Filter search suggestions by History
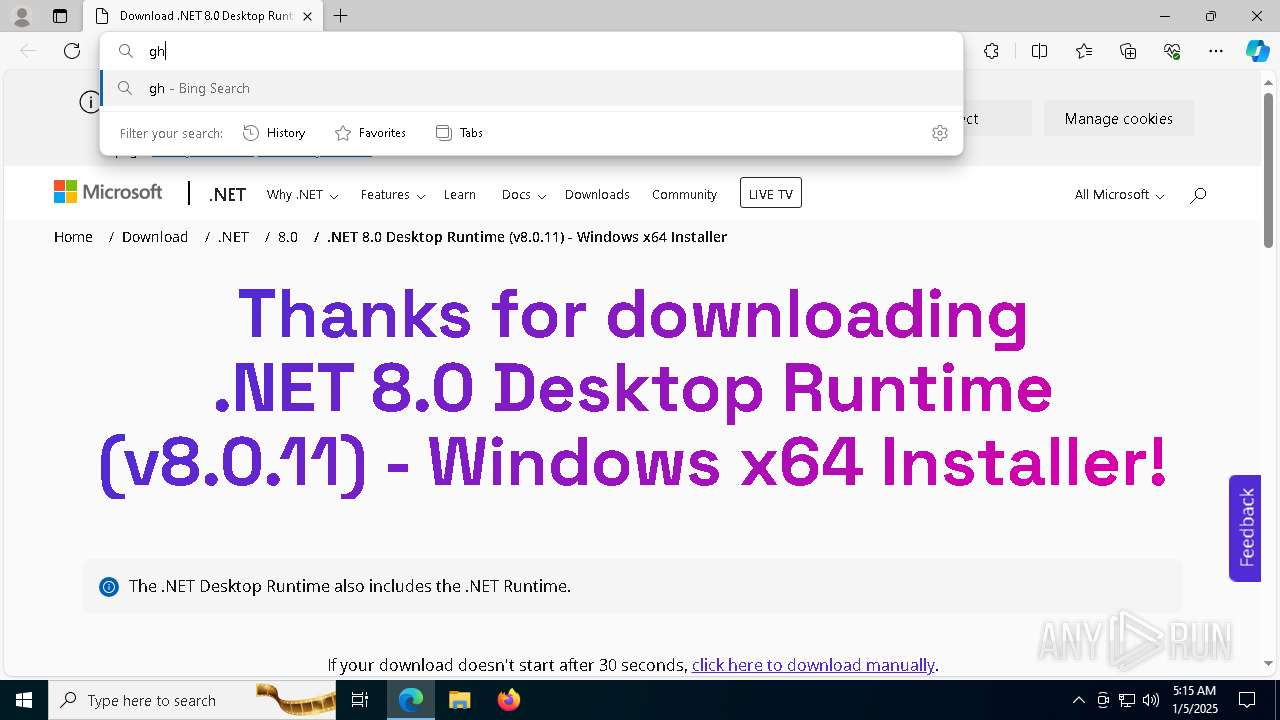Image resolution: width=1280 pixels, height=720 pixels. point(274,133)
